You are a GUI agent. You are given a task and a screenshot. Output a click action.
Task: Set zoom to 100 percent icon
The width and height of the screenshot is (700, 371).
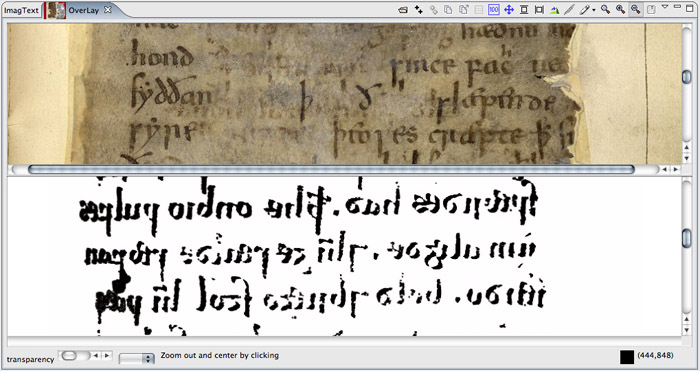point(494,10)
